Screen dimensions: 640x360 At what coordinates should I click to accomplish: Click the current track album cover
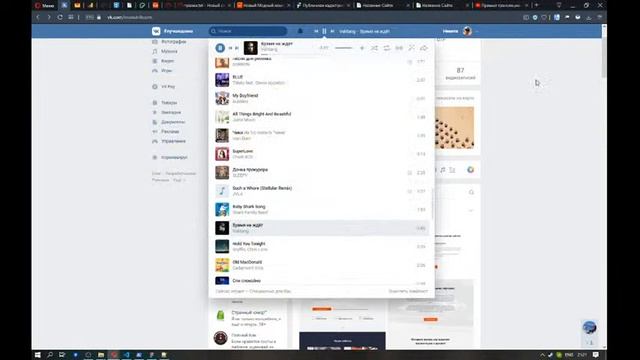[251, 48]
